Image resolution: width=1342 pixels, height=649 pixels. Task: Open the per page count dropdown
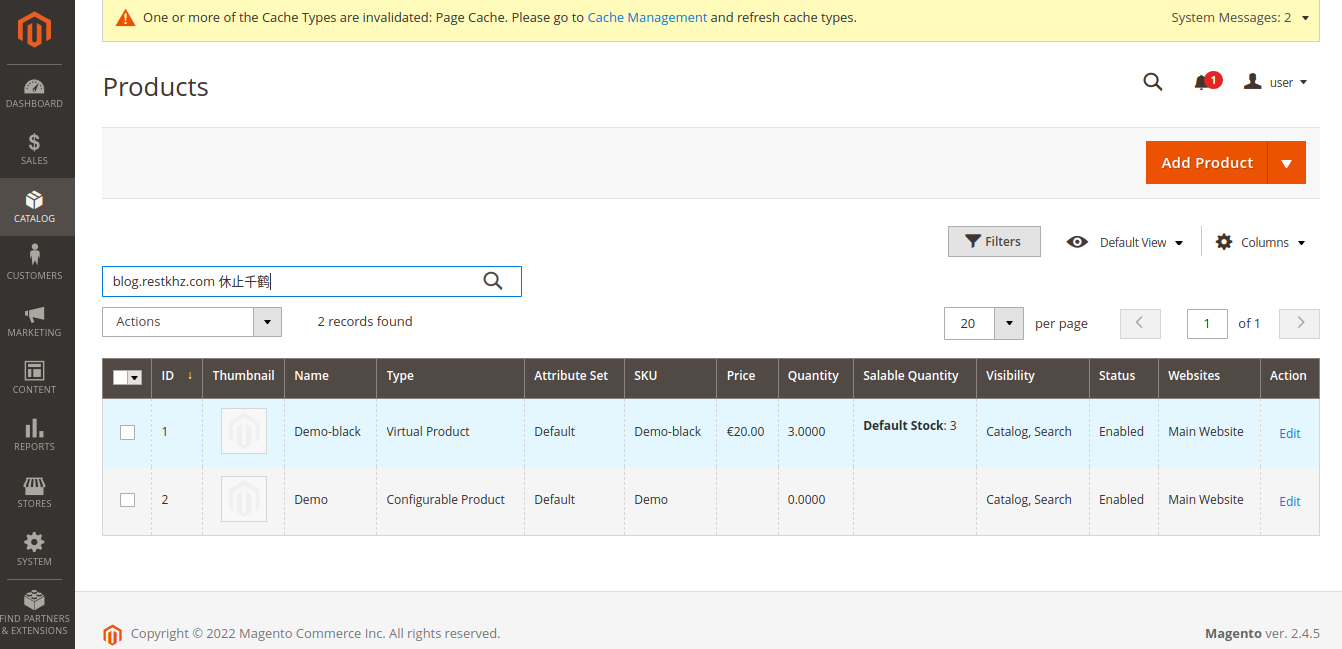point(1009,323)
